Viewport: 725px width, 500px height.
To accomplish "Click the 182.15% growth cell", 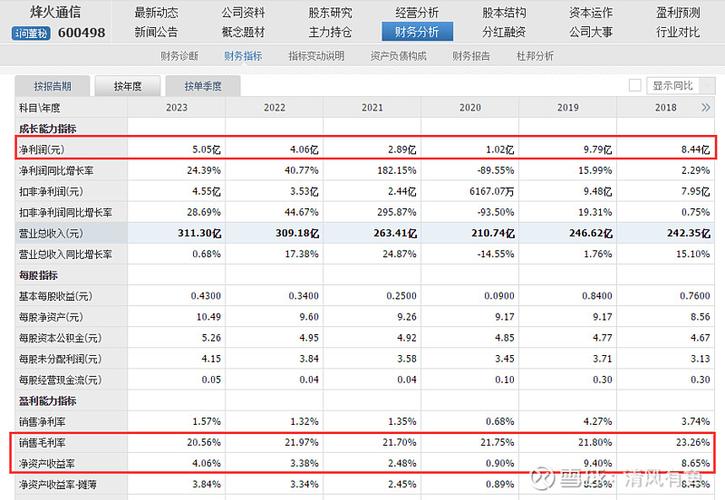I will point(397,171).
